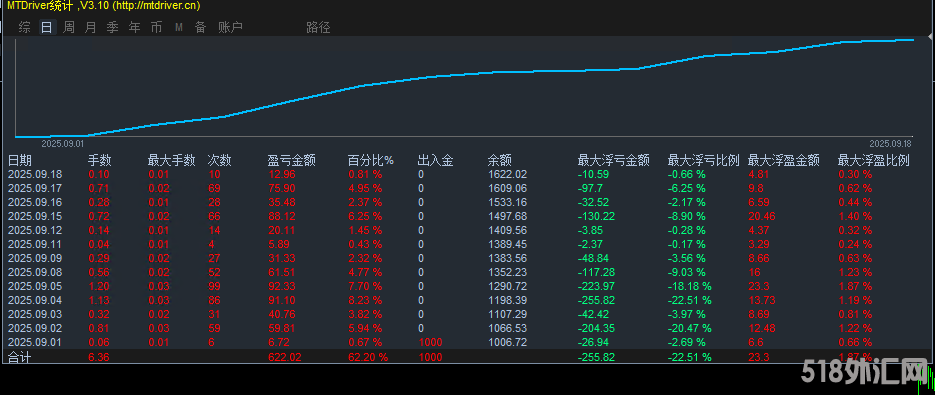The image size is (935, 395).
Task: Open the 备 tab
Action: 200,27
